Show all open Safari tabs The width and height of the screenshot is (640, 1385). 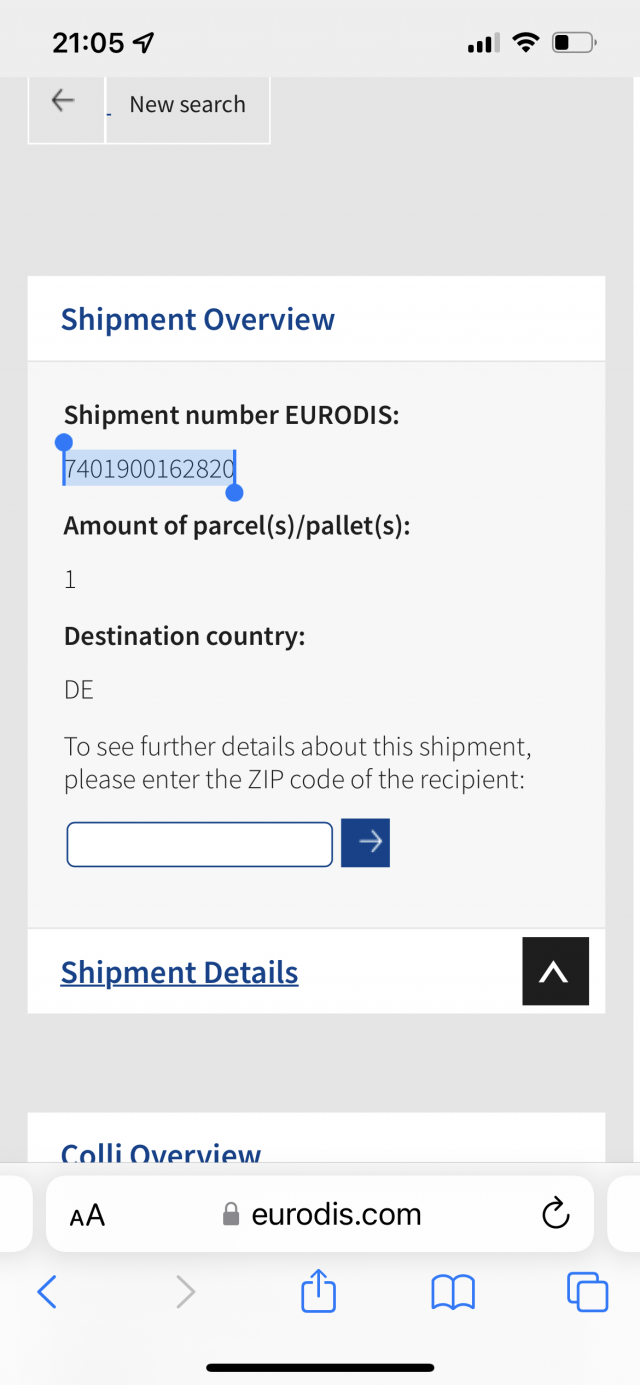[587, 1292]
